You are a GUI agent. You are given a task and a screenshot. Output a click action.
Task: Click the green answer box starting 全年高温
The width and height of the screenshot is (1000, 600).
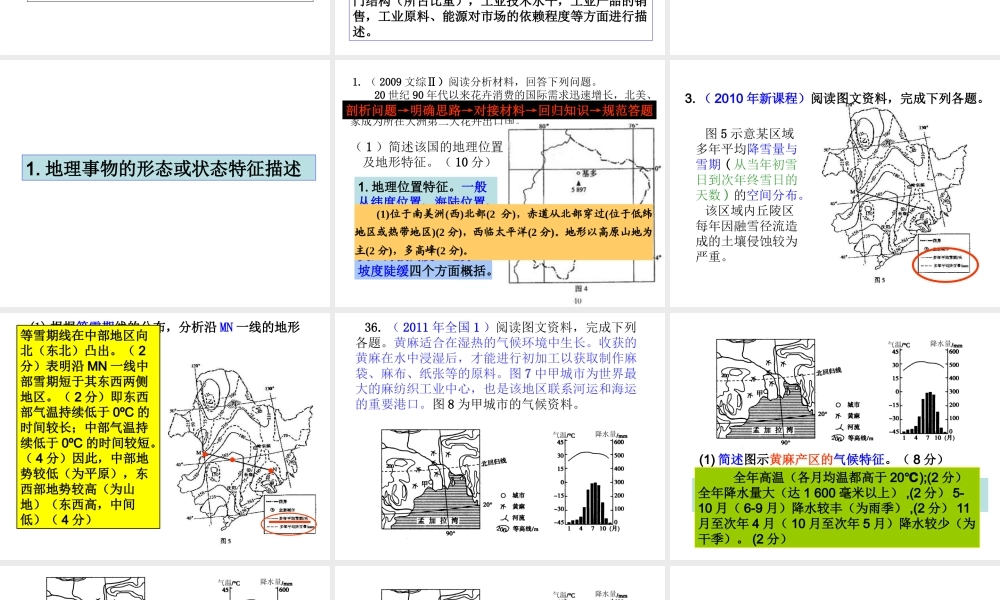pyautogui.click(x=837, y=508)
